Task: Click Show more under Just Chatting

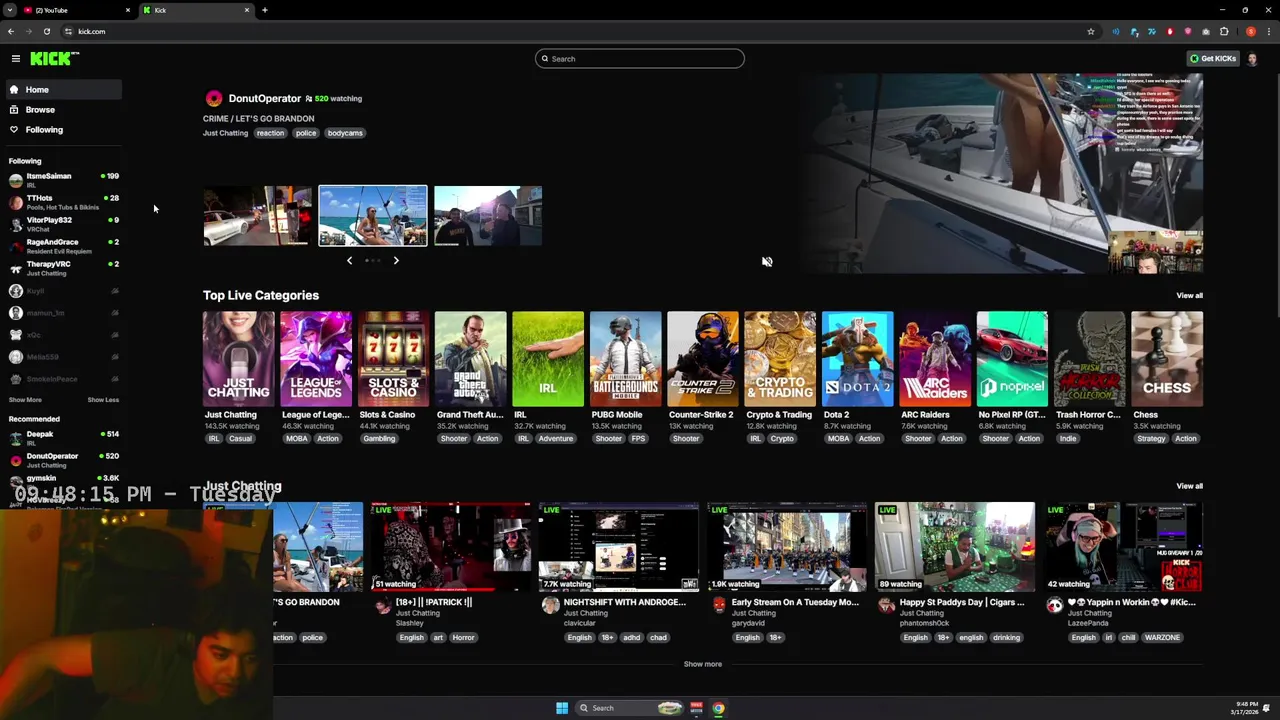Action: (703, 664)
